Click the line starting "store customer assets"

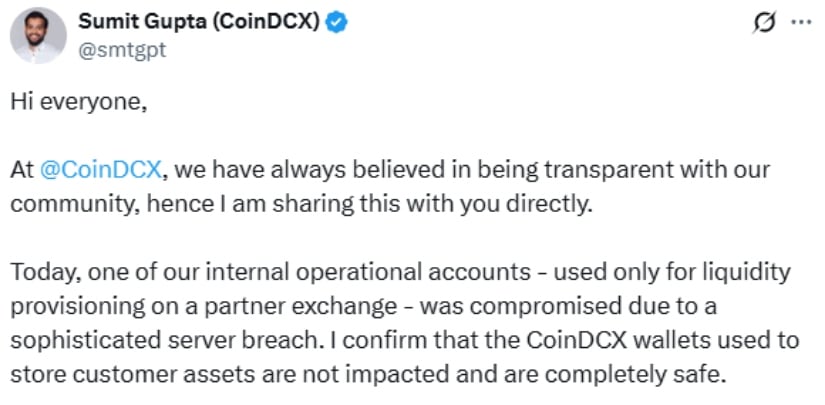[368, 374]
